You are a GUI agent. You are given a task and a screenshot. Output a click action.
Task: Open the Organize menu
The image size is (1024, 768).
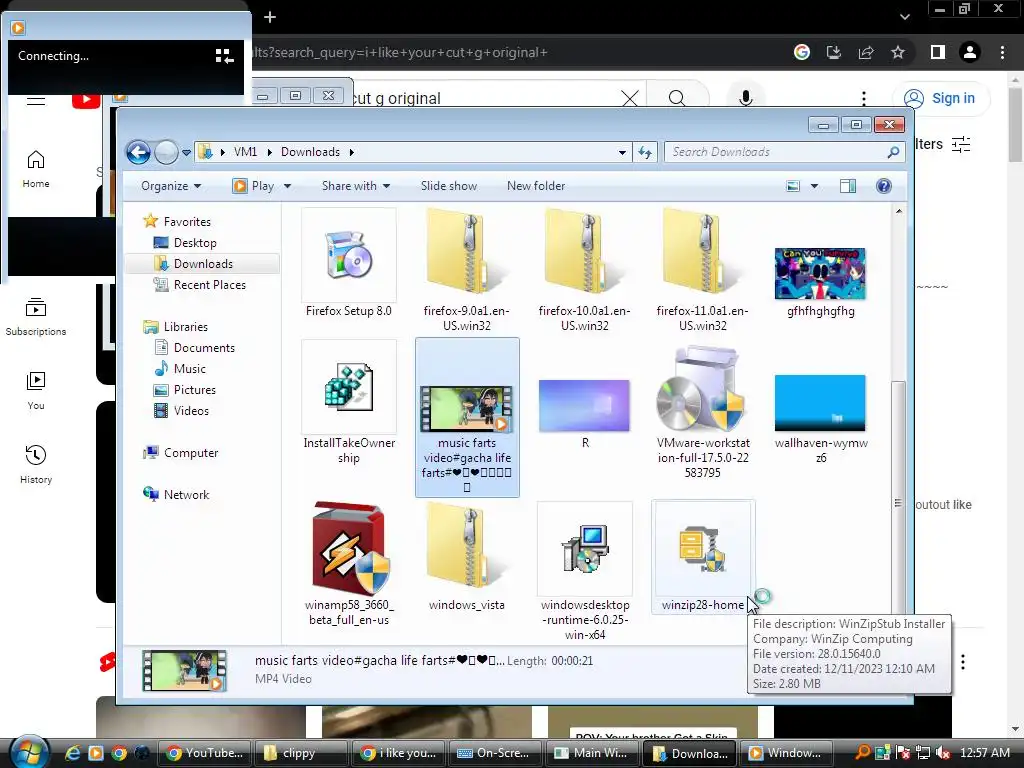point(170,186)
